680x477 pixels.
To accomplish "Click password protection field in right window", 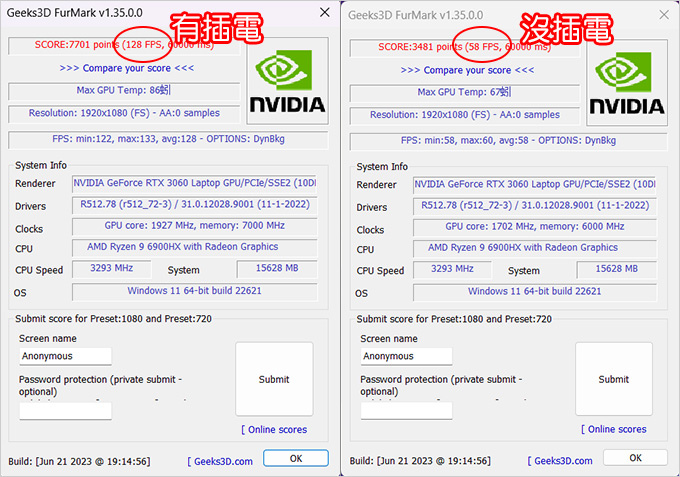I will tap(406, 410).
